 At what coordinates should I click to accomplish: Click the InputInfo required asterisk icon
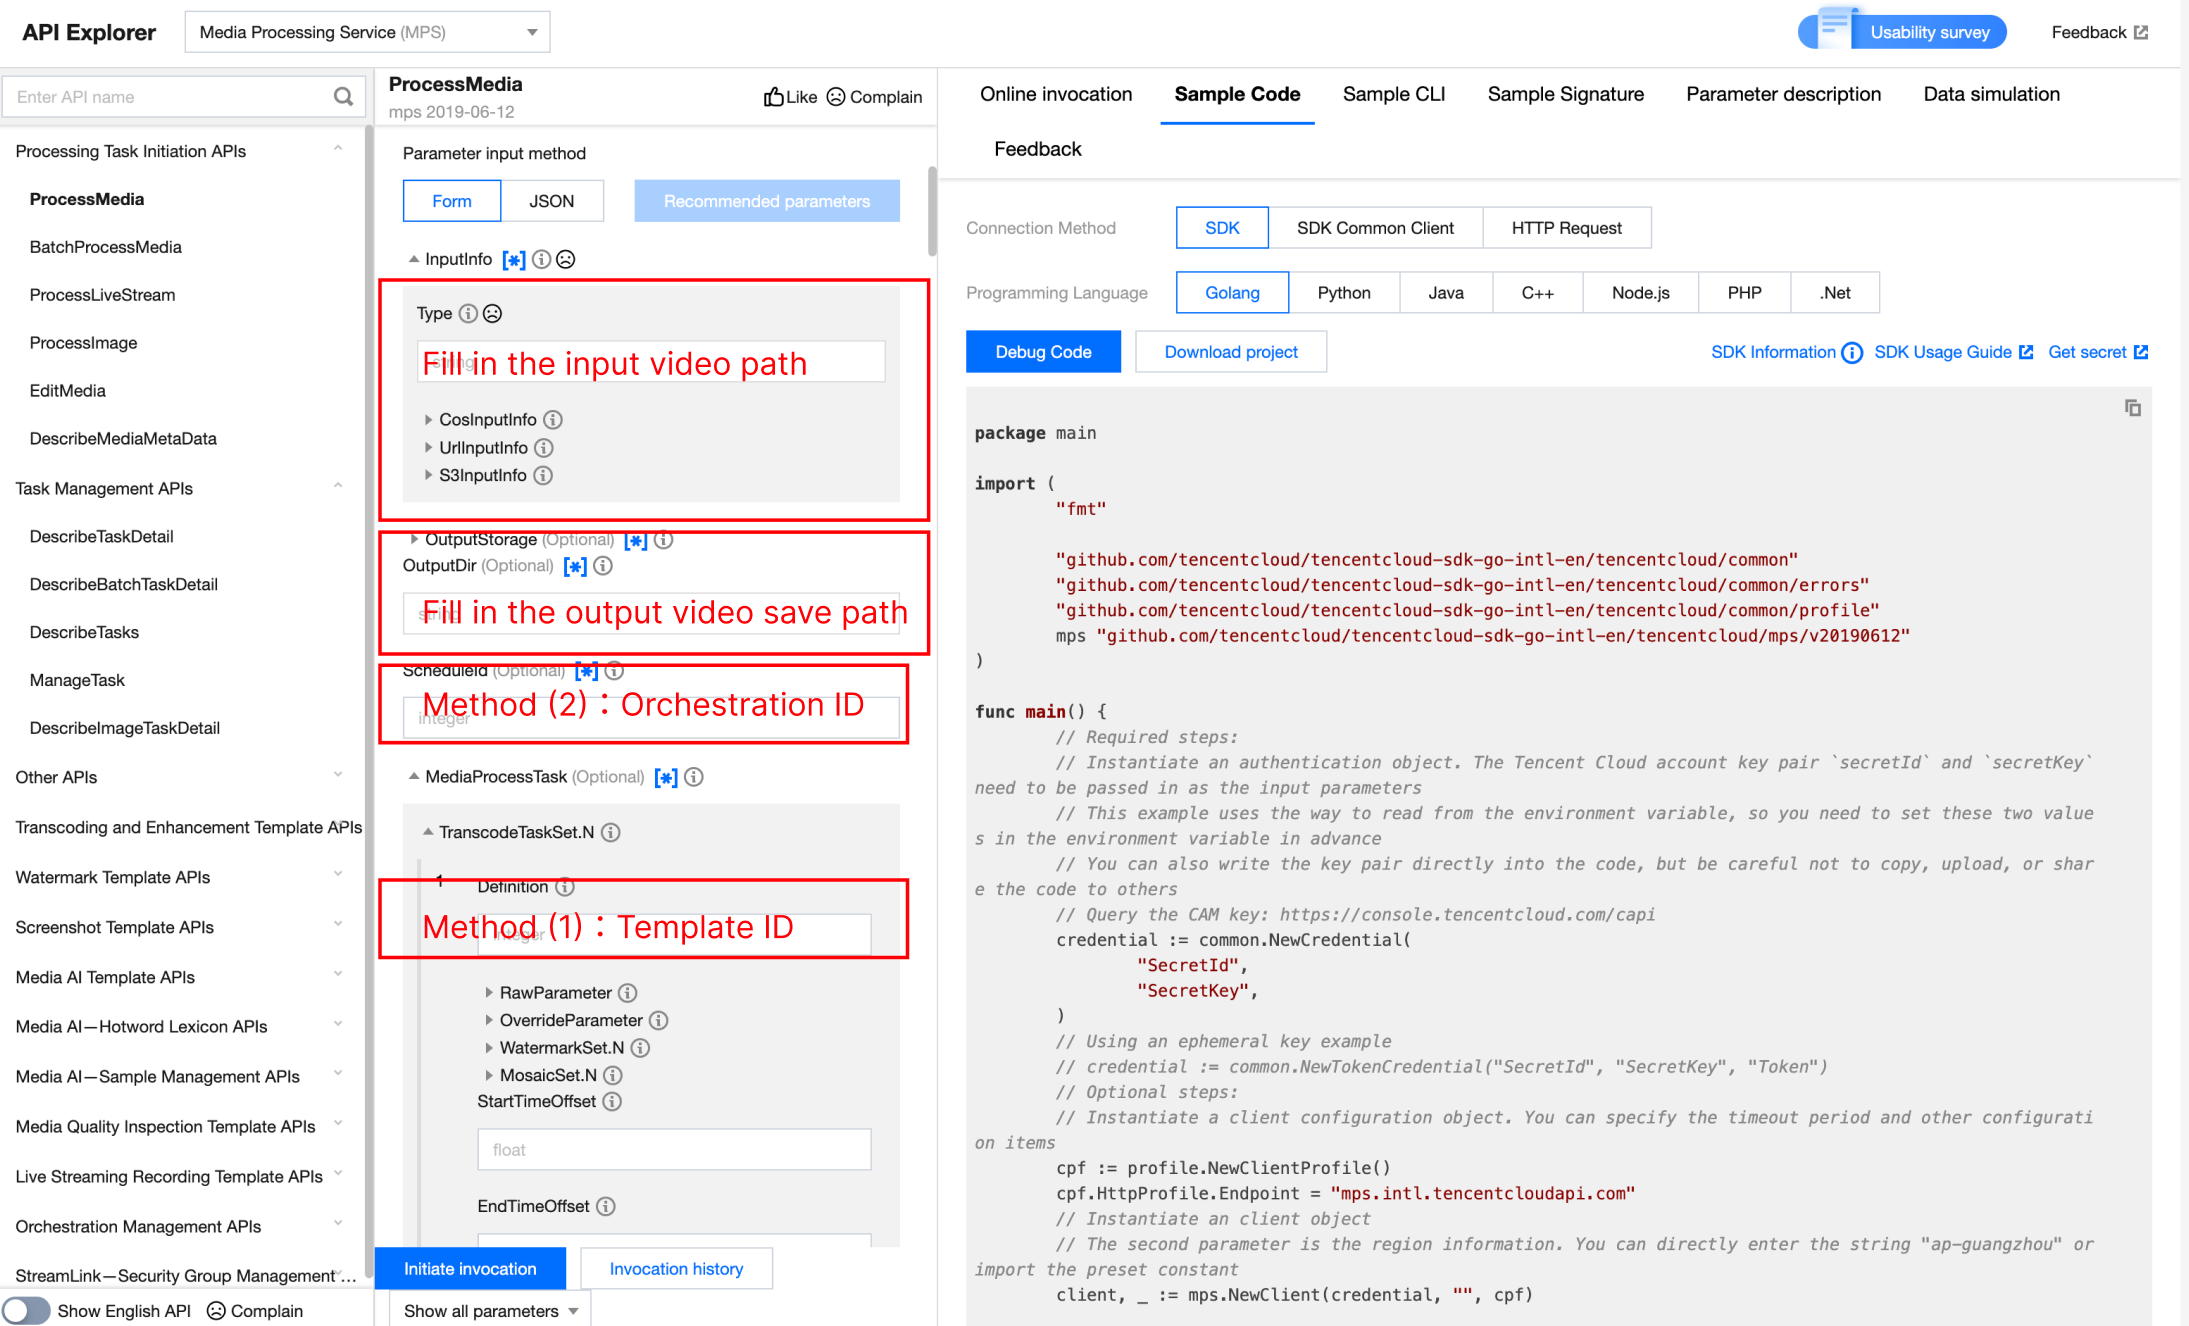click(514, 260)
